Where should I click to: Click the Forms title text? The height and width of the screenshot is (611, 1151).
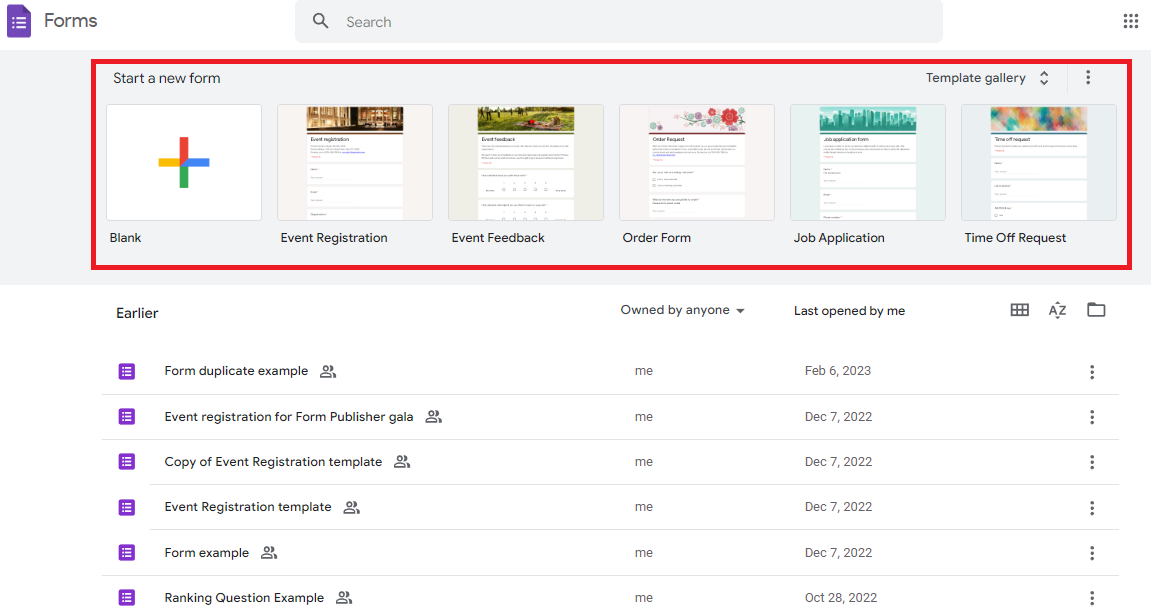[x=70, y=21]
